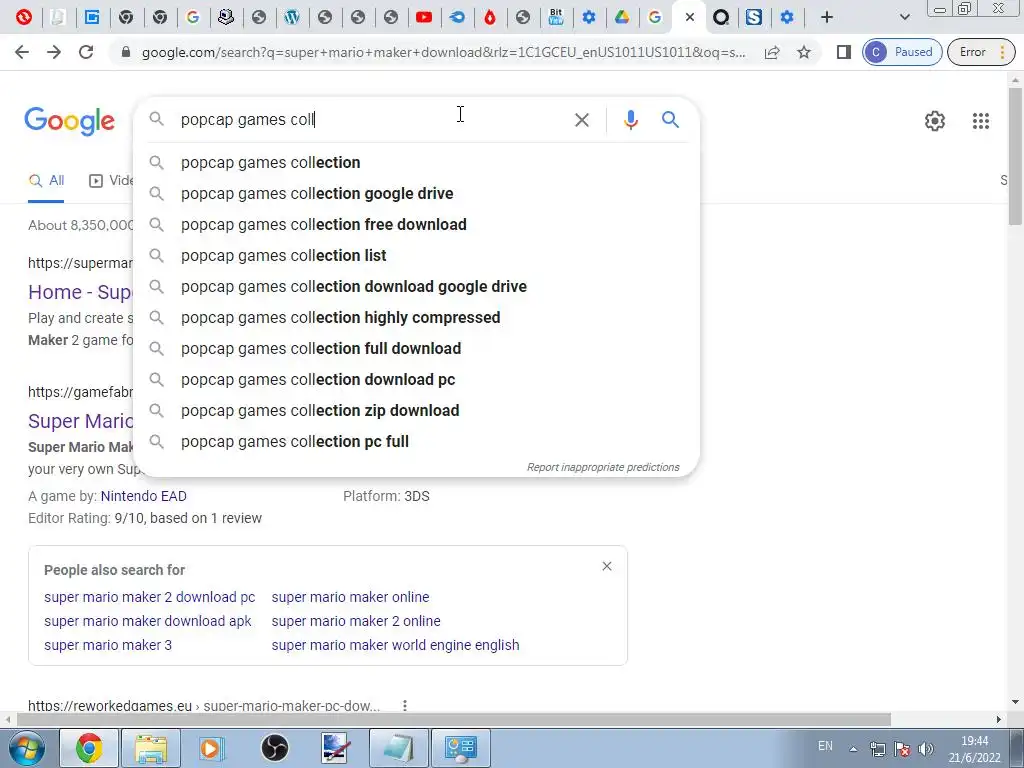This screenshot has height=768, width=1024.
Task: Clear the search box text
Action: coord(582,120)
